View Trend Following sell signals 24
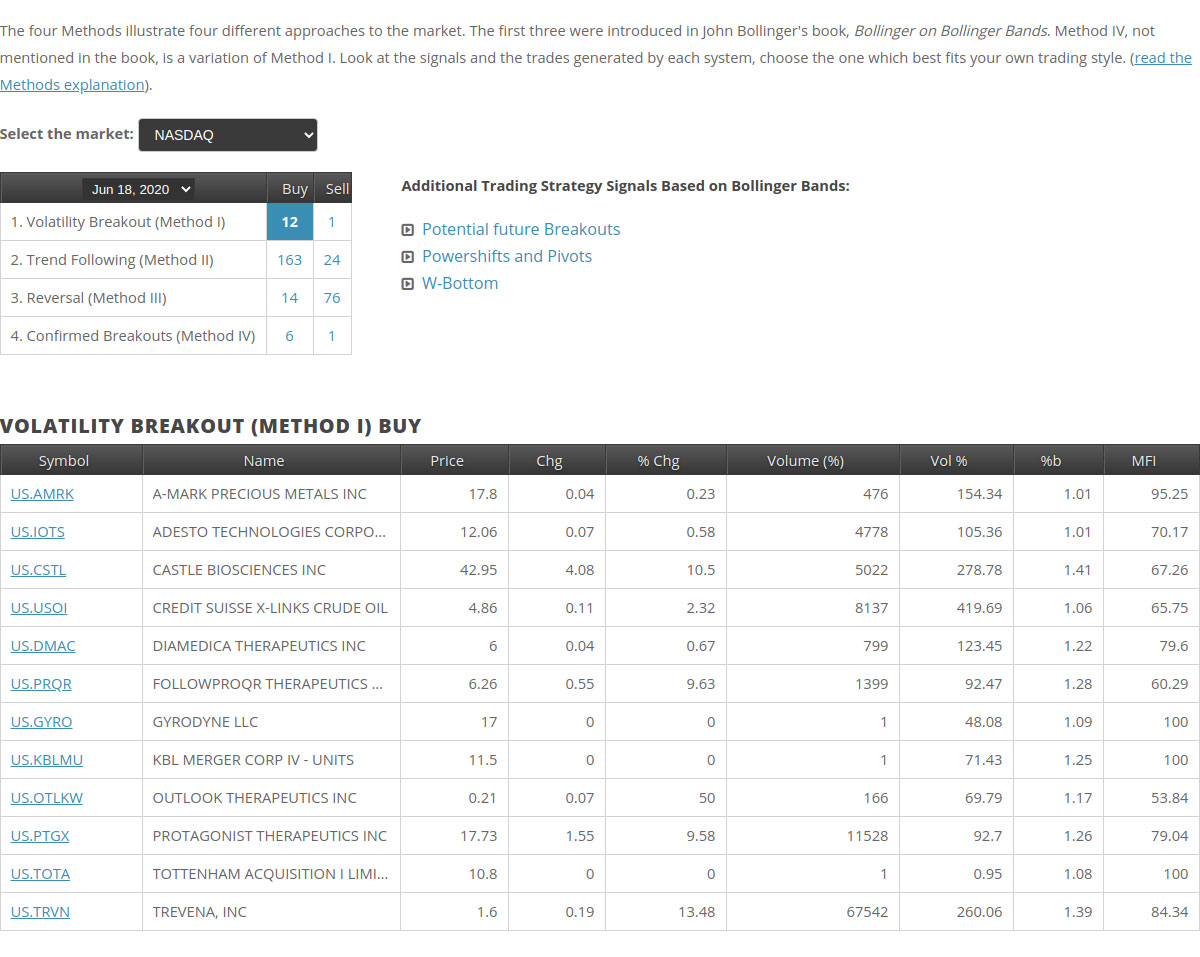1200x957 pixels. (332, 260)
